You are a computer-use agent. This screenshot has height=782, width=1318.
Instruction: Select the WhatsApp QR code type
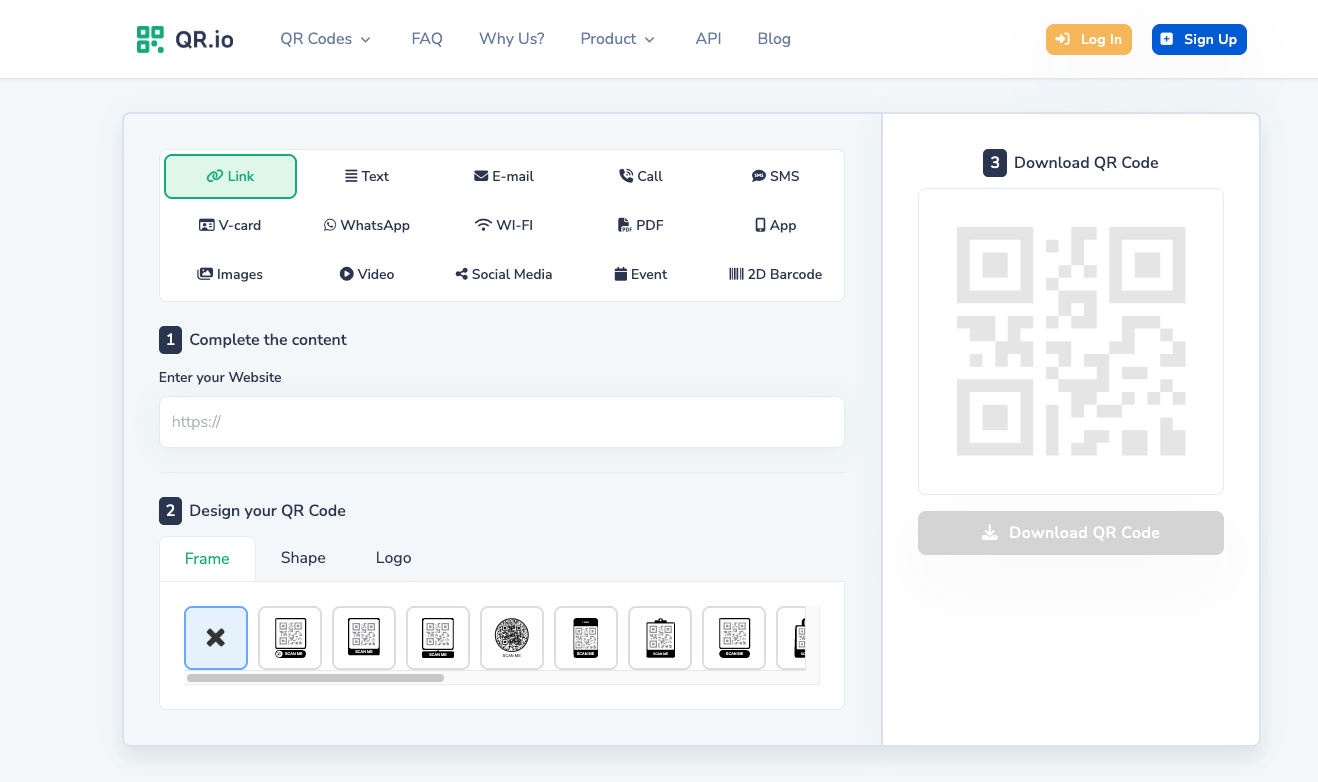pos(366,225)
